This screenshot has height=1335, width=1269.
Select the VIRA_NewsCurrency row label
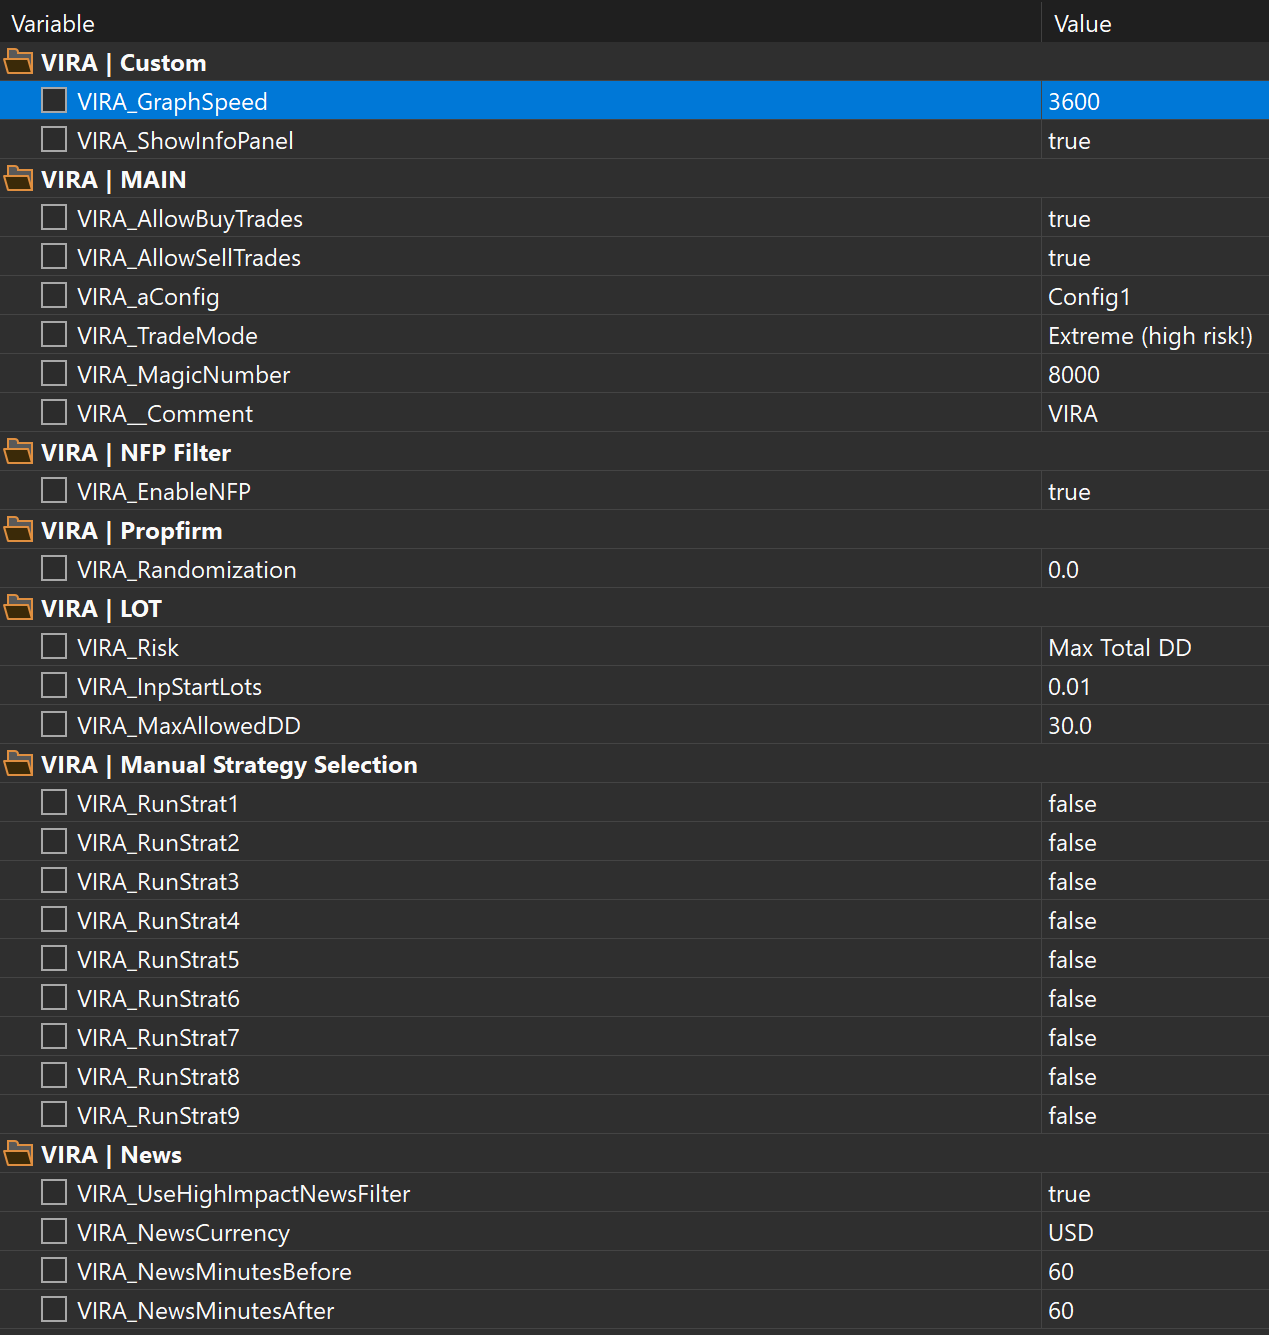tap(184, 1233)
